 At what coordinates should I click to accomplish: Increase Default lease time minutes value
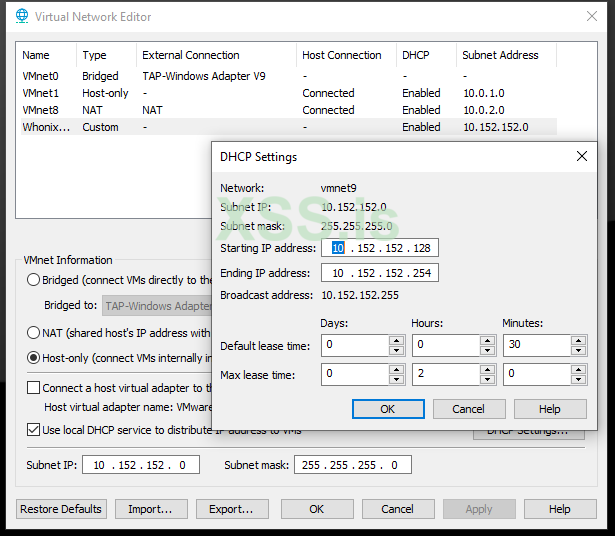[x=579, y=340]
